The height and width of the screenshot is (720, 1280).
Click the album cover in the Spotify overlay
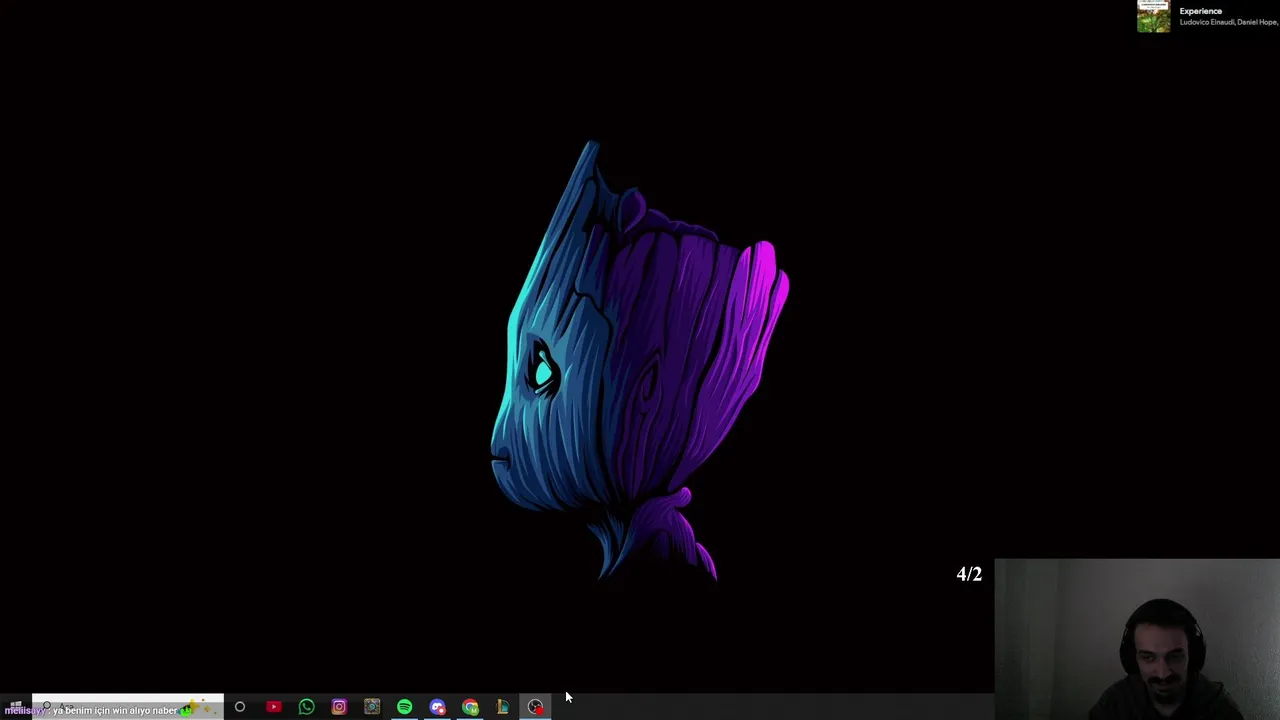pyautogui.click(x=1153, y=16)
